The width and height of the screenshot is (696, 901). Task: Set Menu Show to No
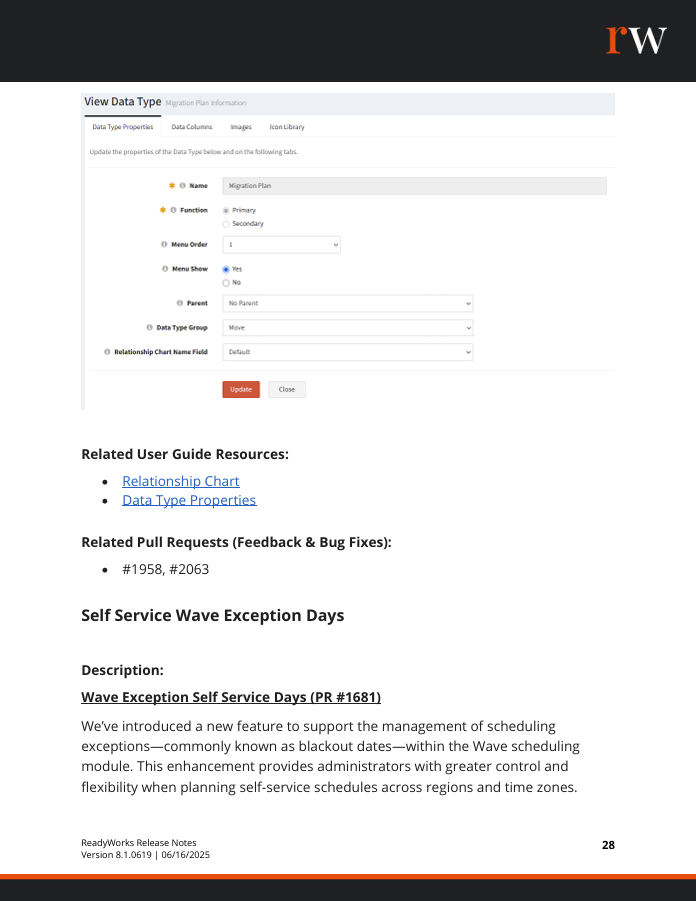pos(226,282)
